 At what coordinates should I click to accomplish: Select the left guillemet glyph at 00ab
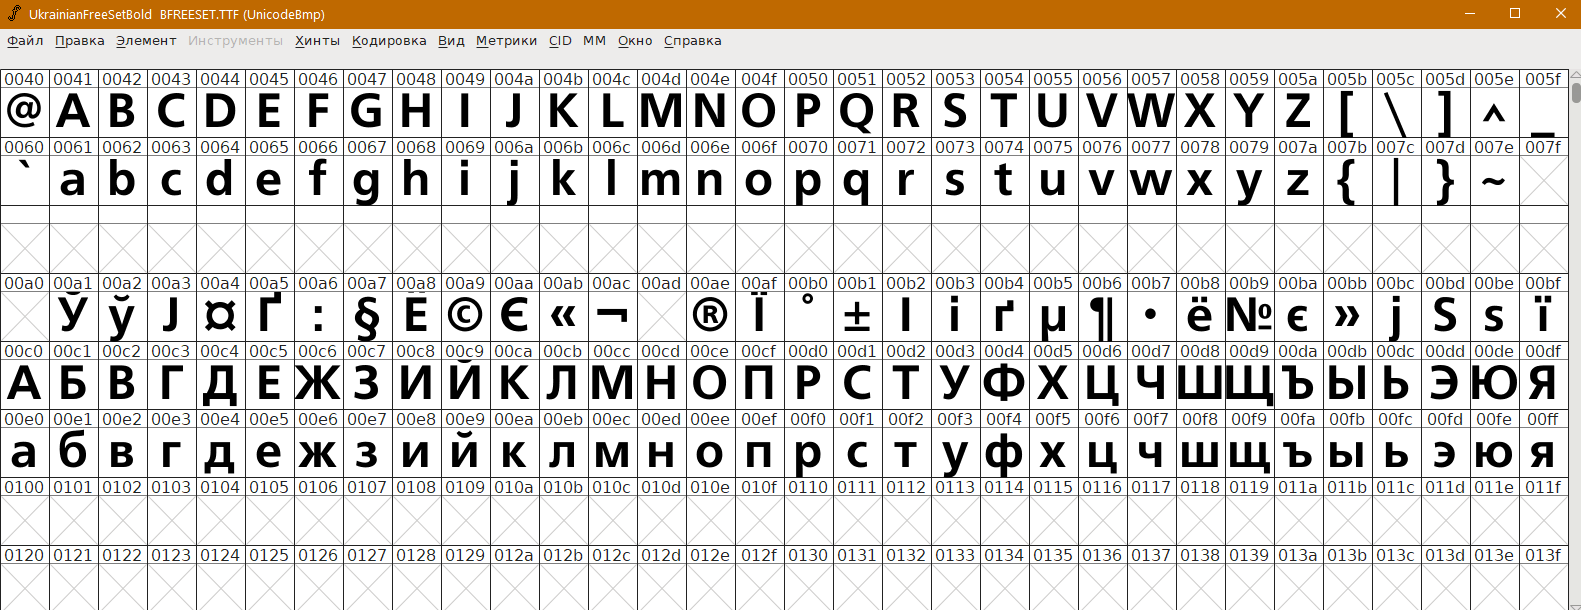[563, 316]
